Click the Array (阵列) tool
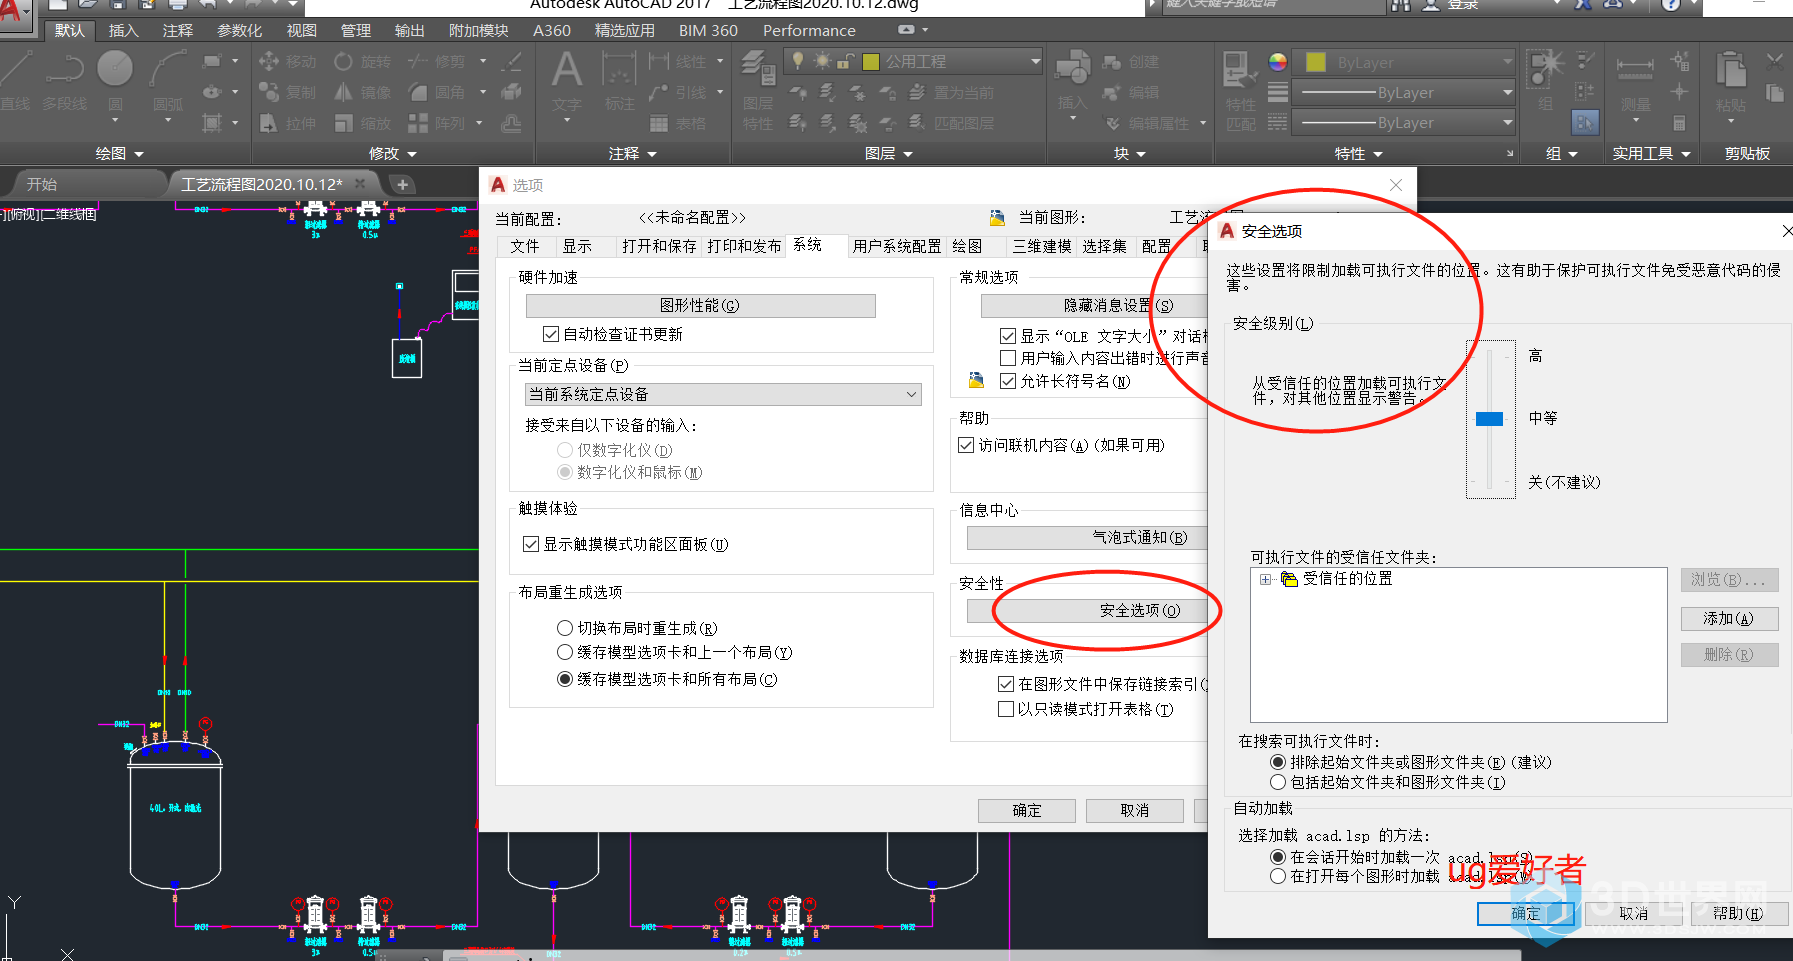Viewport: 1793px width, 961px height. 436,124
